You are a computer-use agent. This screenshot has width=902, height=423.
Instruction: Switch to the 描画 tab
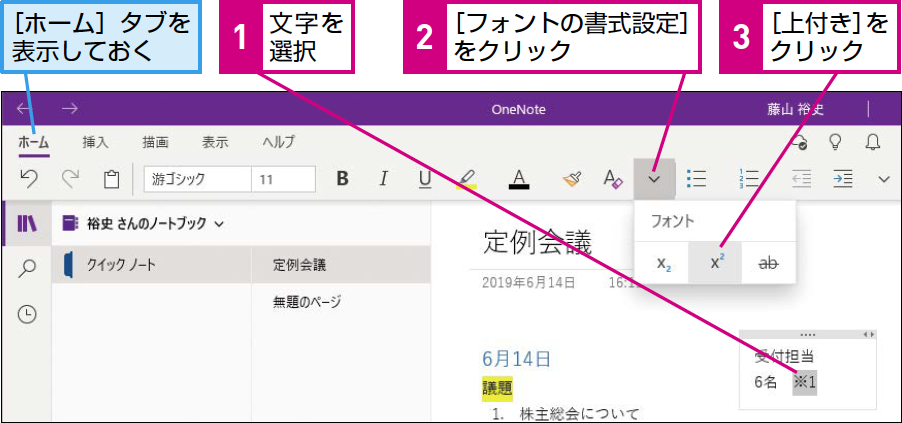coord(155,143)
